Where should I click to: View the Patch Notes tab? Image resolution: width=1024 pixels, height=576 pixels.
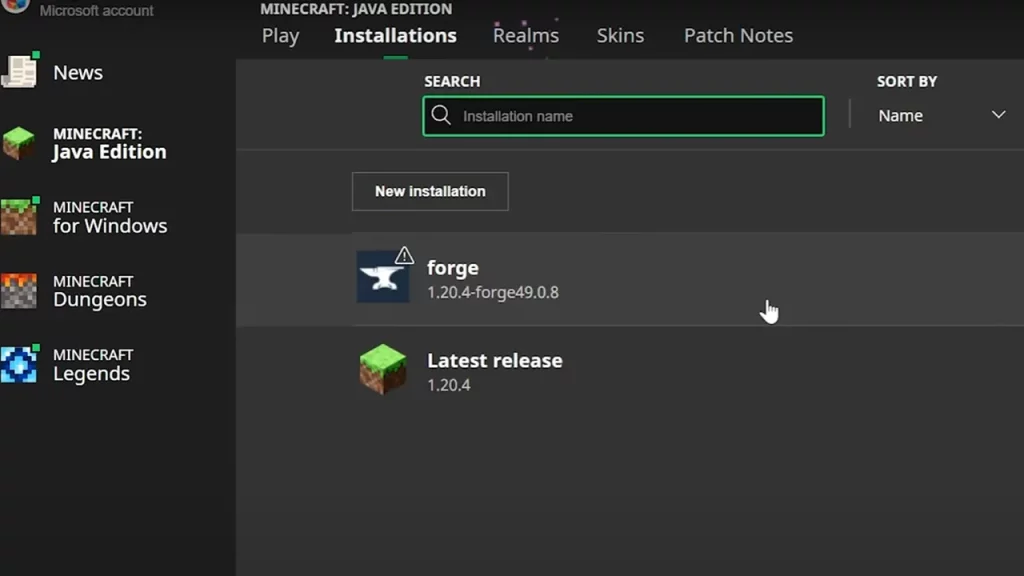738,36
